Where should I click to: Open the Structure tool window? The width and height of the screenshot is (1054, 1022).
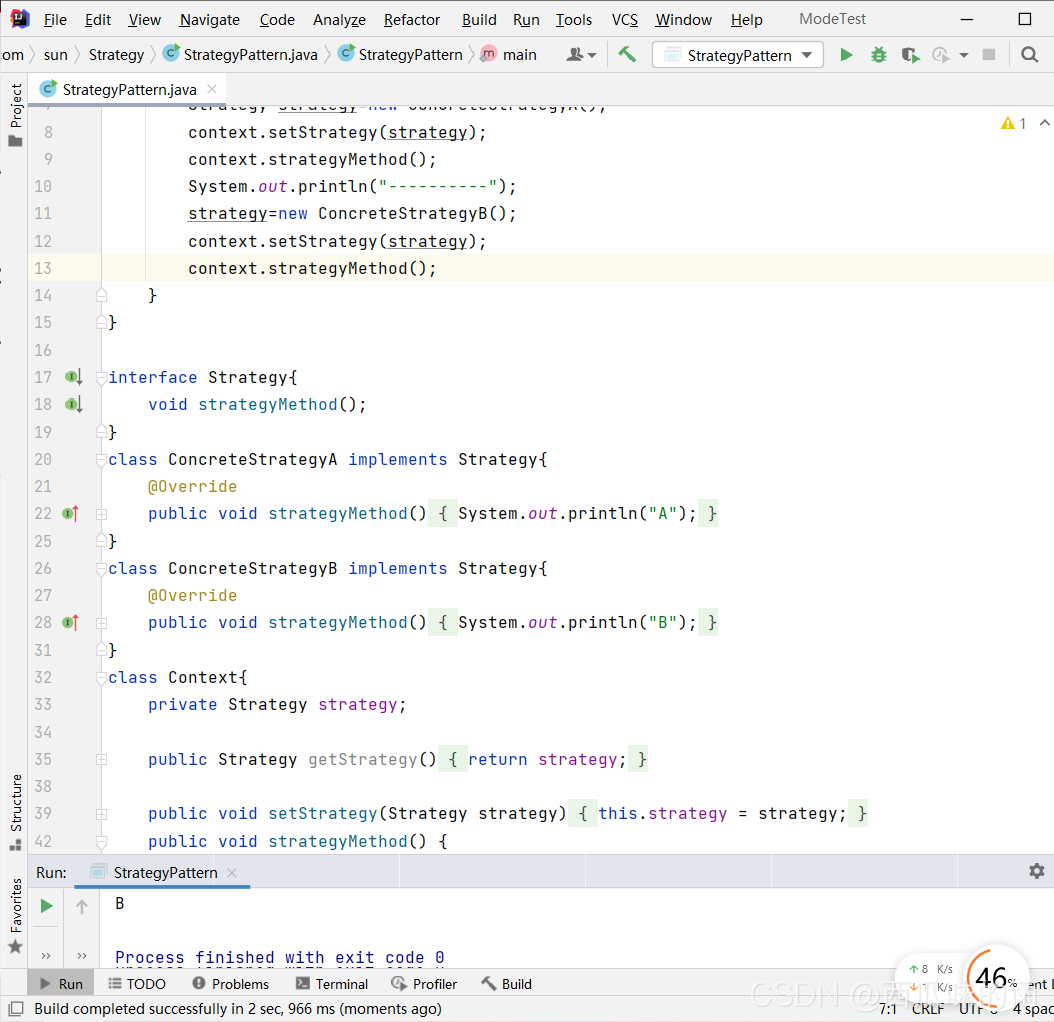click(15, 812)
